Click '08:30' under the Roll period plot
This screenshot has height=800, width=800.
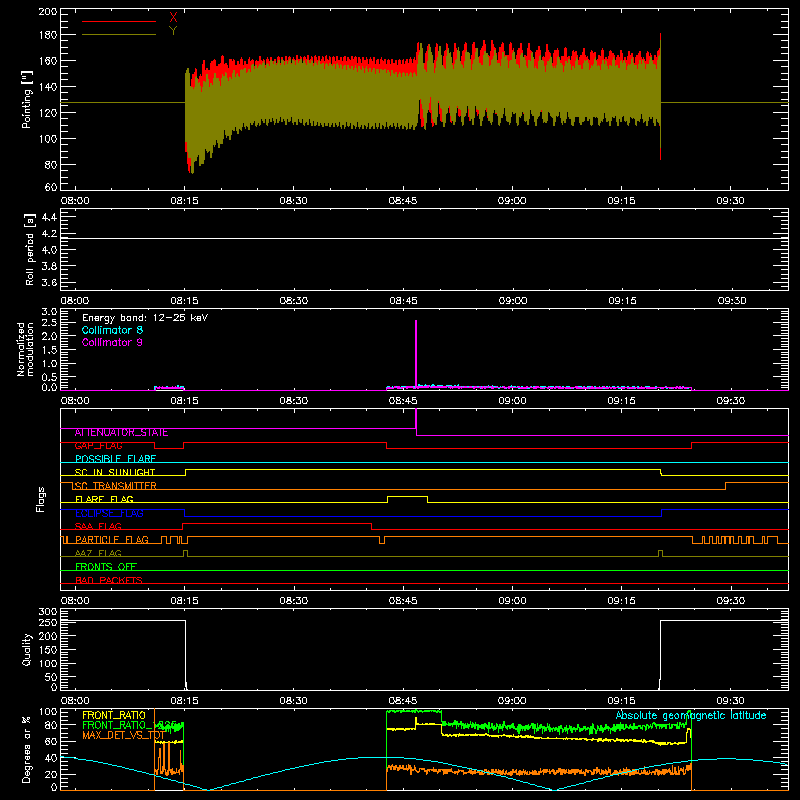(x=293, y=301)
